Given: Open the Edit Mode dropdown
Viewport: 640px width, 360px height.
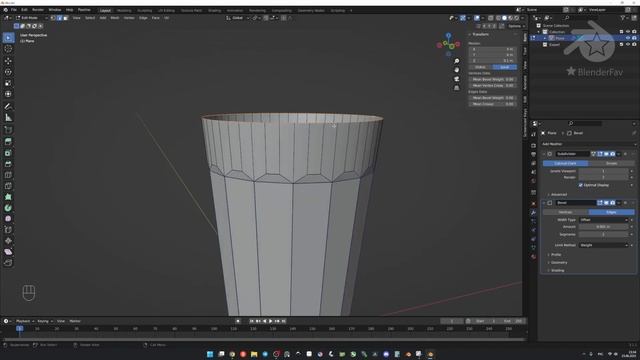Looking at the screenshot, I should 32,18.
